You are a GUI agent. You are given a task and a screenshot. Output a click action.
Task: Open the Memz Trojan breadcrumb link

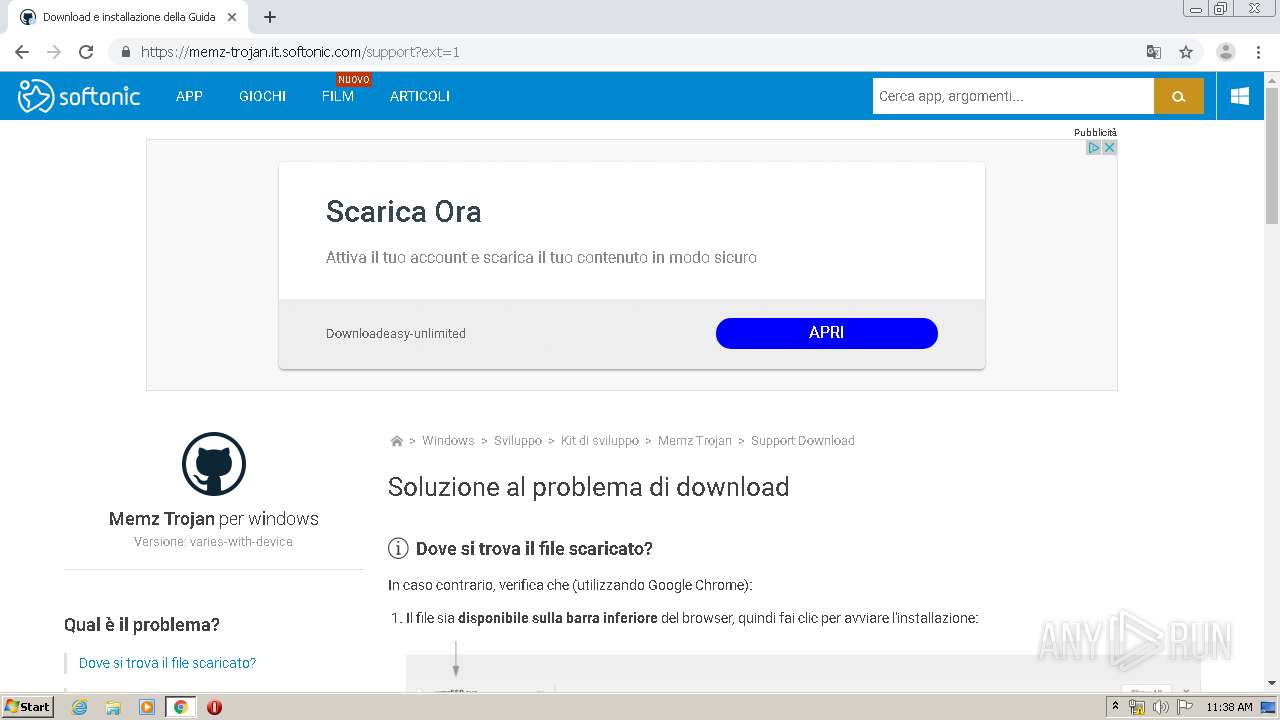pyautogui.click(x=695, y=441)
